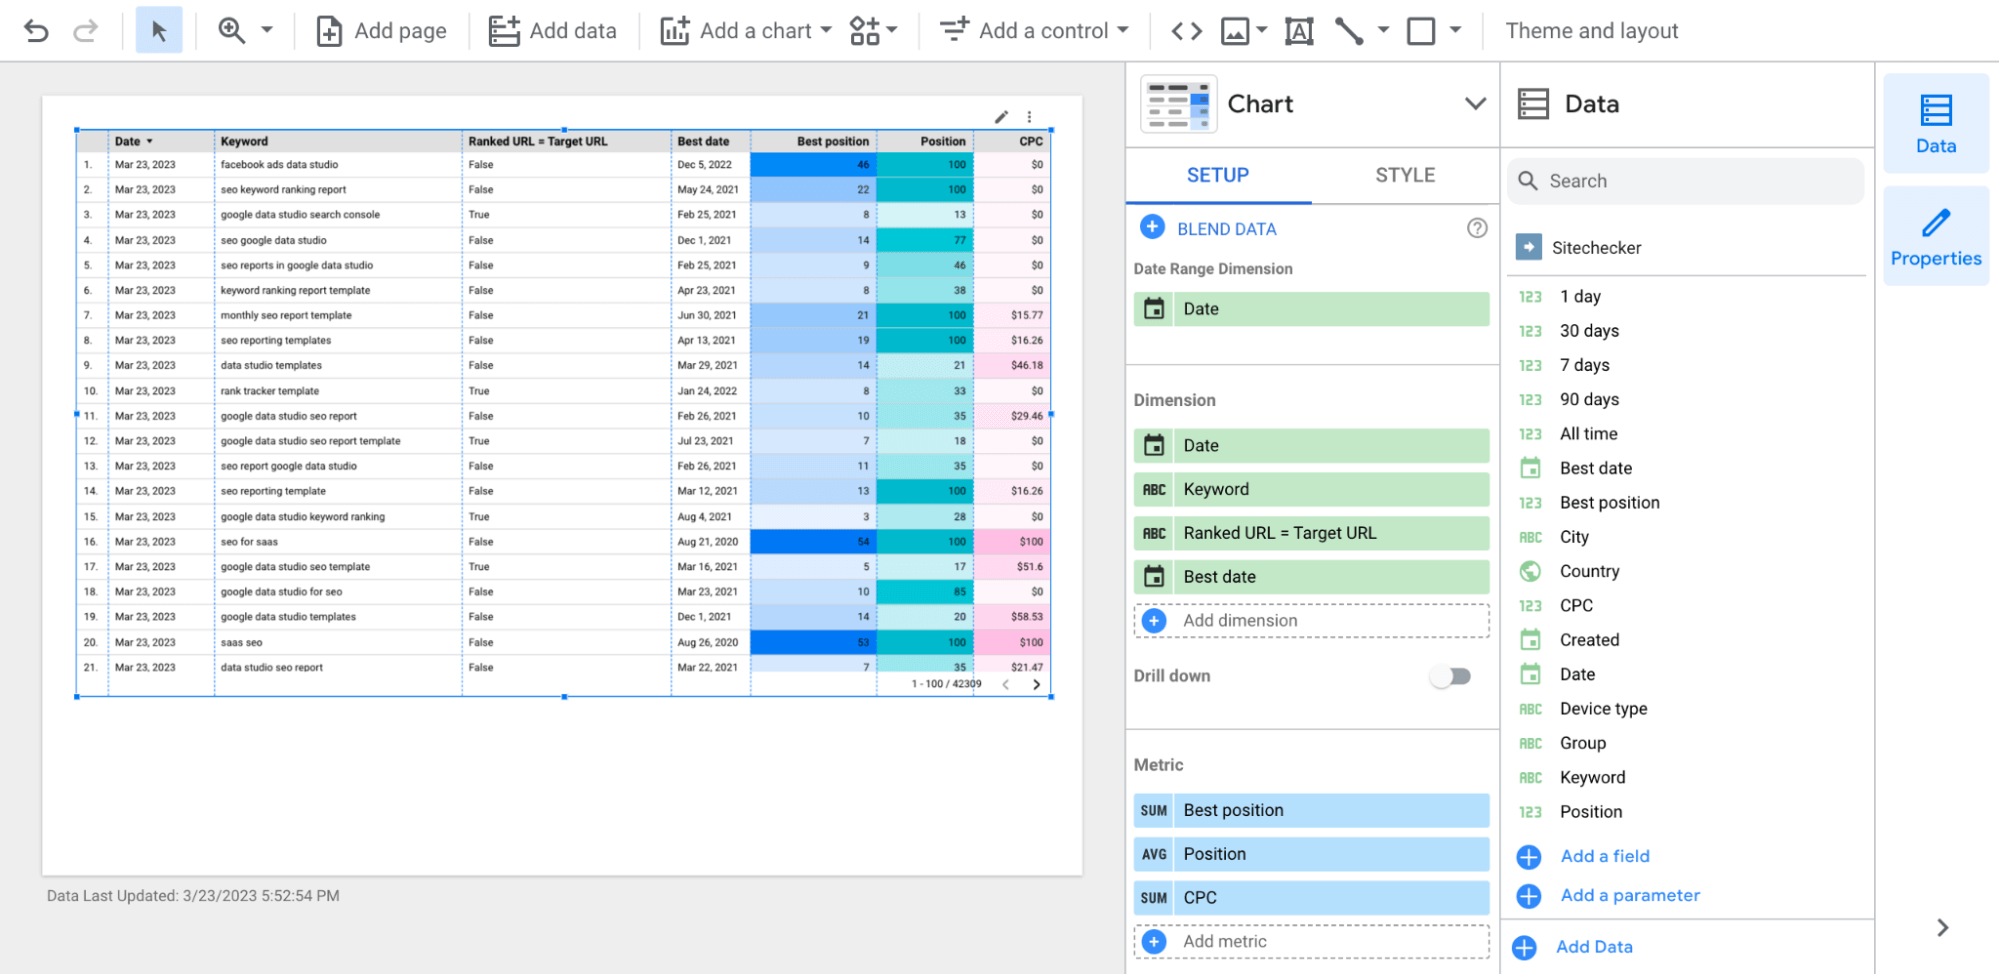Open community visualizations and components icon

pyautogui.click(x=873, y=31)
